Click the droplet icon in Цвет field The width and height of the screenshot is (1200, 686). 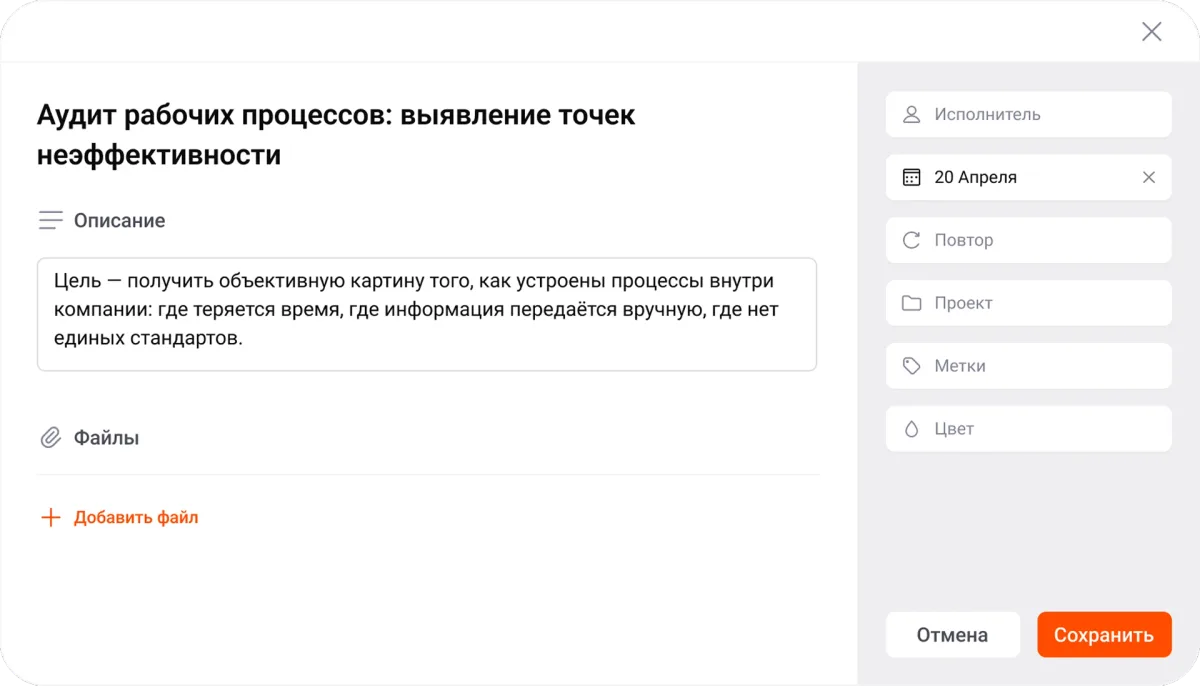tap(911, 428)
